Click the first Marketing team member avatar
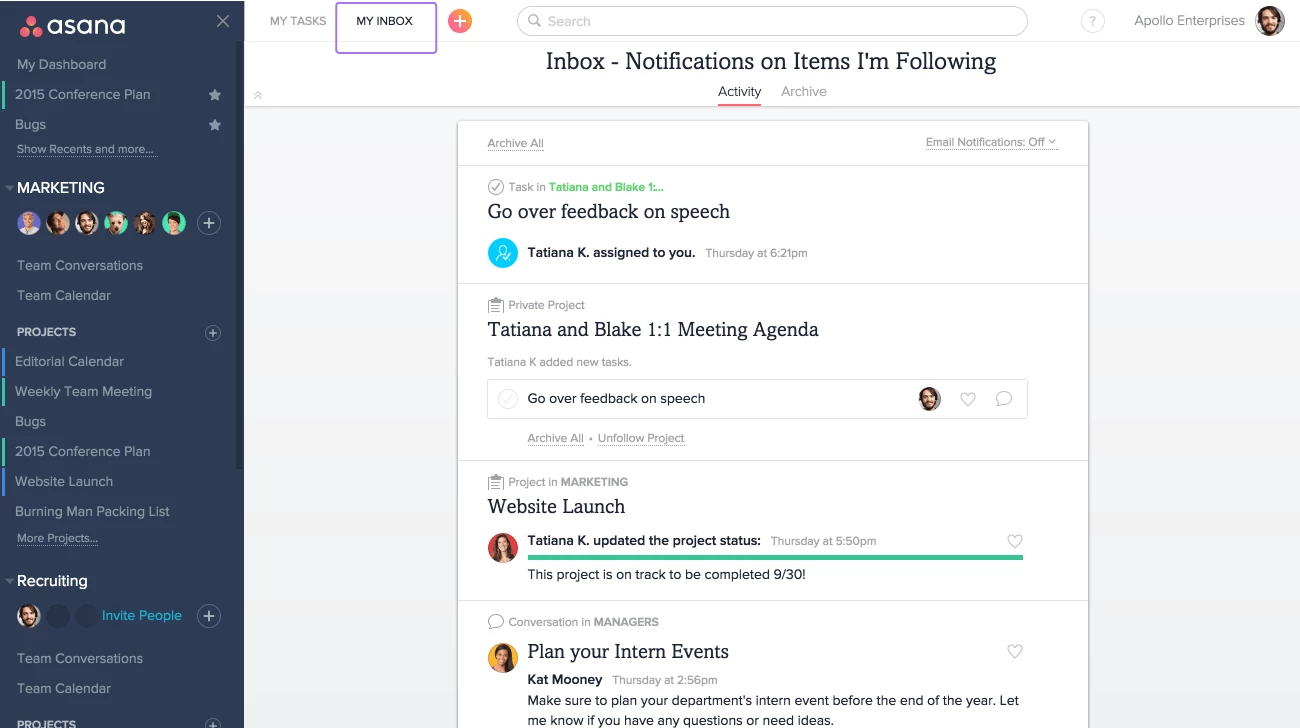Image resolution: width=1300 pixels, height=728 pixels. click(29, 223)
